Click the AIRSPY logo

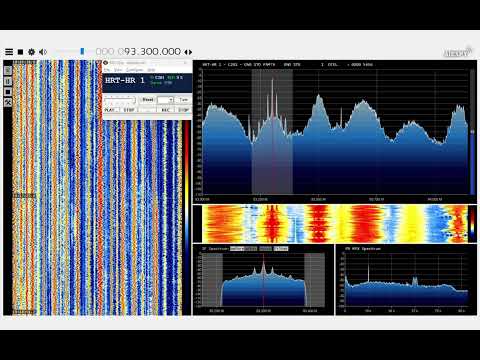(x=458, y=52)
